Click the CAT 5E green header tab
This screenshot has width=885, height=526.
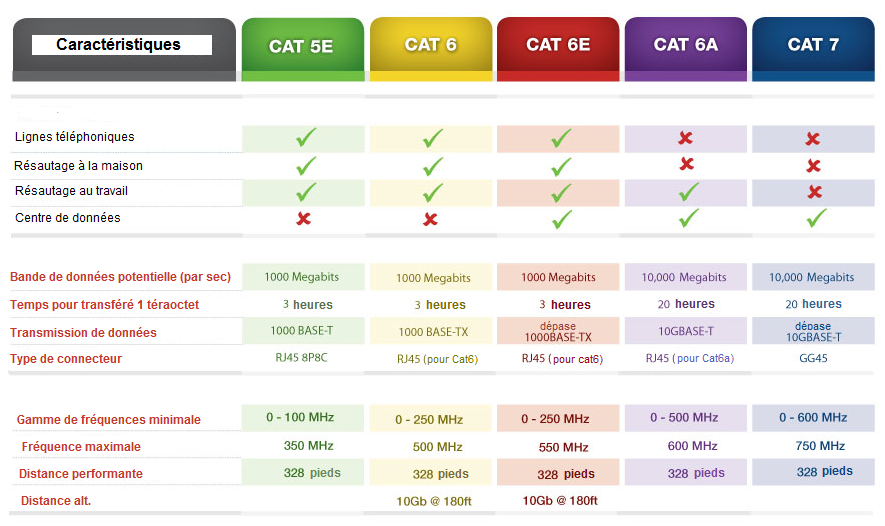[302, 46]
